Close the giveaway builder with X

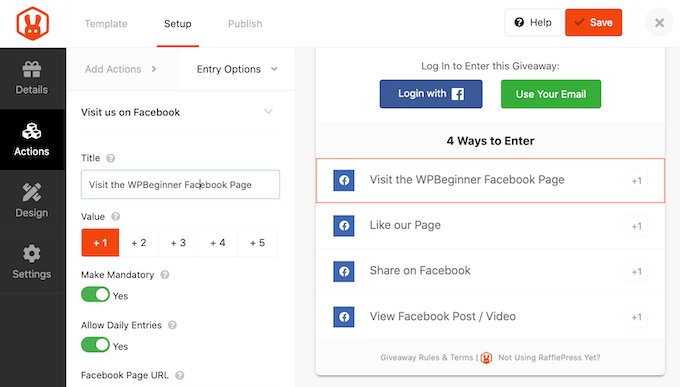tap(659, 23)
